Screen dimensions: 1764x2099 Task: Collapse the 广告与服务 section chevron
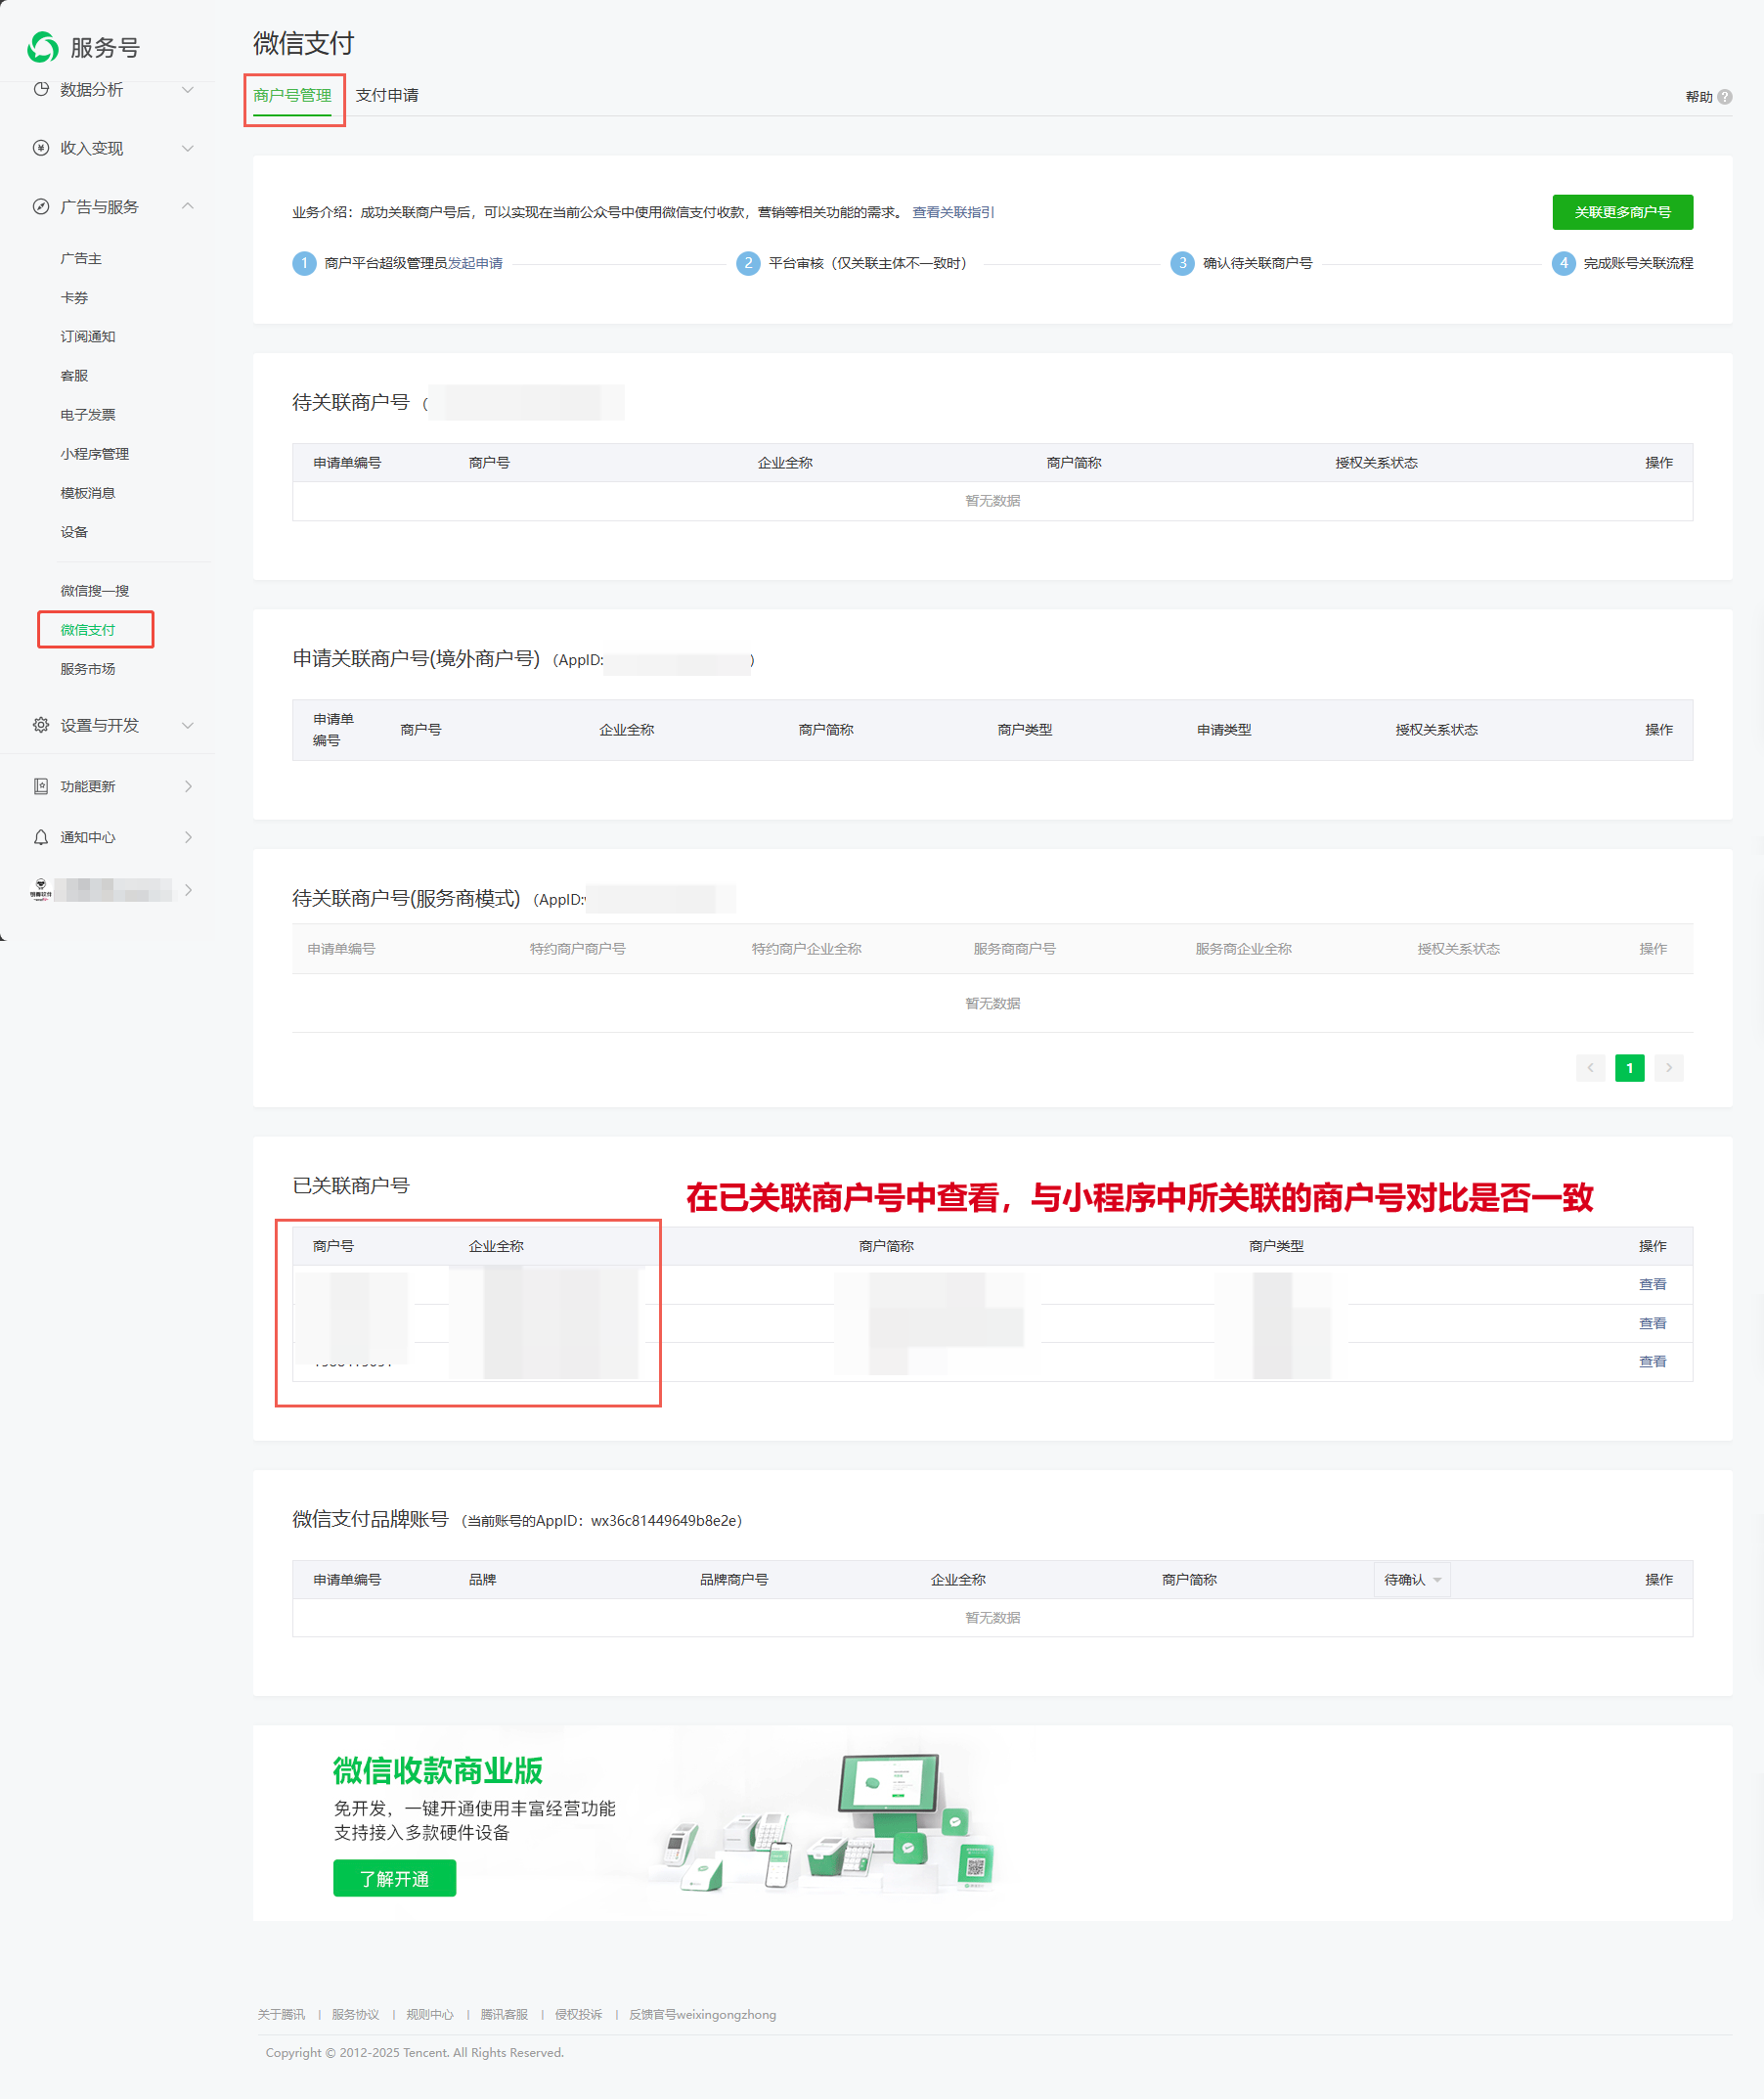[187, 207]
